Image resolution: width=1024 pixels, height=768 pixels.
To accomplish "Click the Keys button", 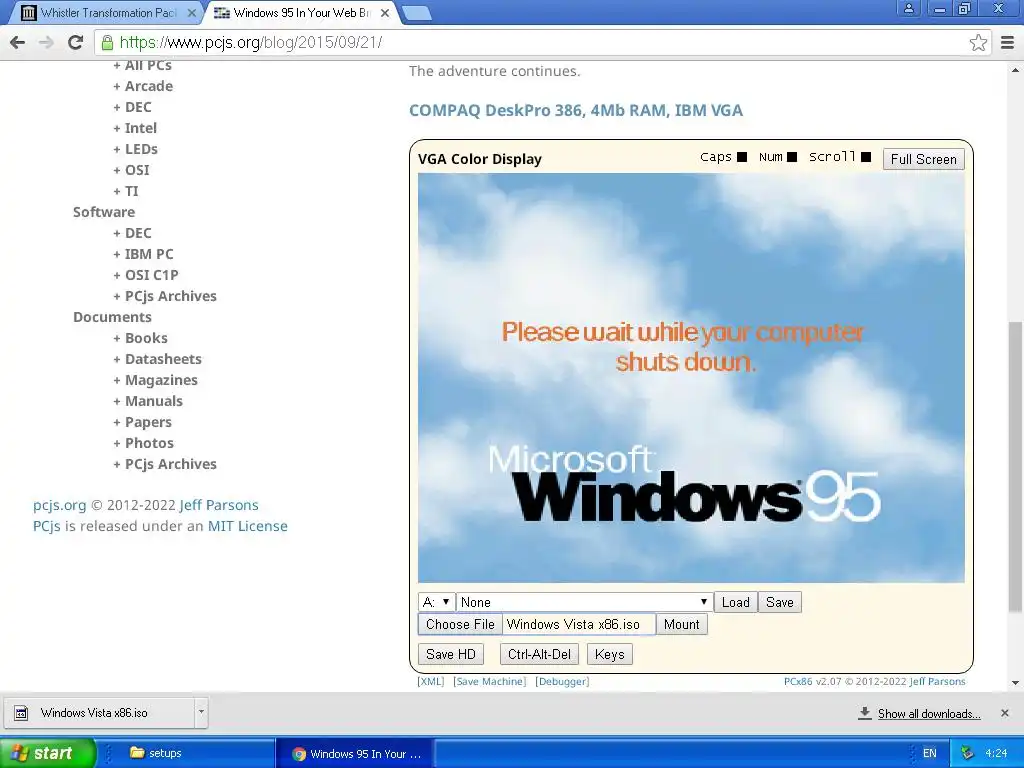I will pyautogui.click(x=609, y=654).
